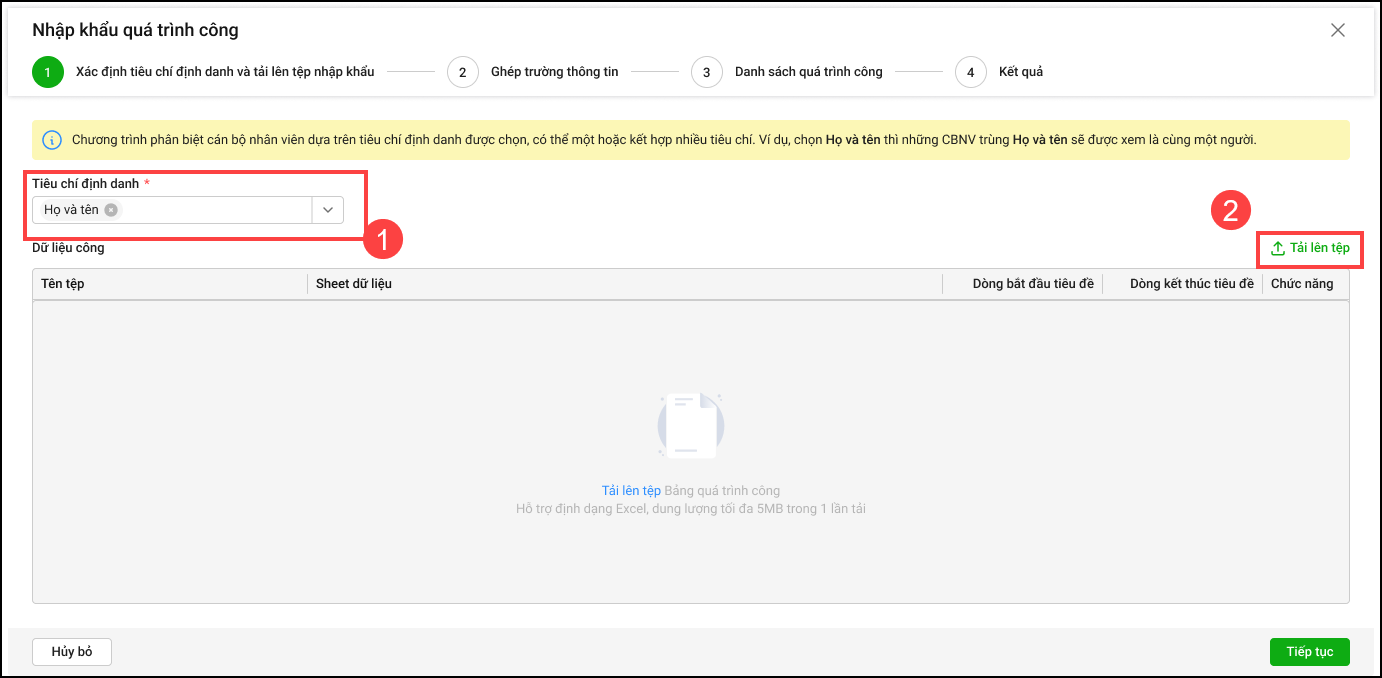Click the Tên tệp column header

click(63, 284)
